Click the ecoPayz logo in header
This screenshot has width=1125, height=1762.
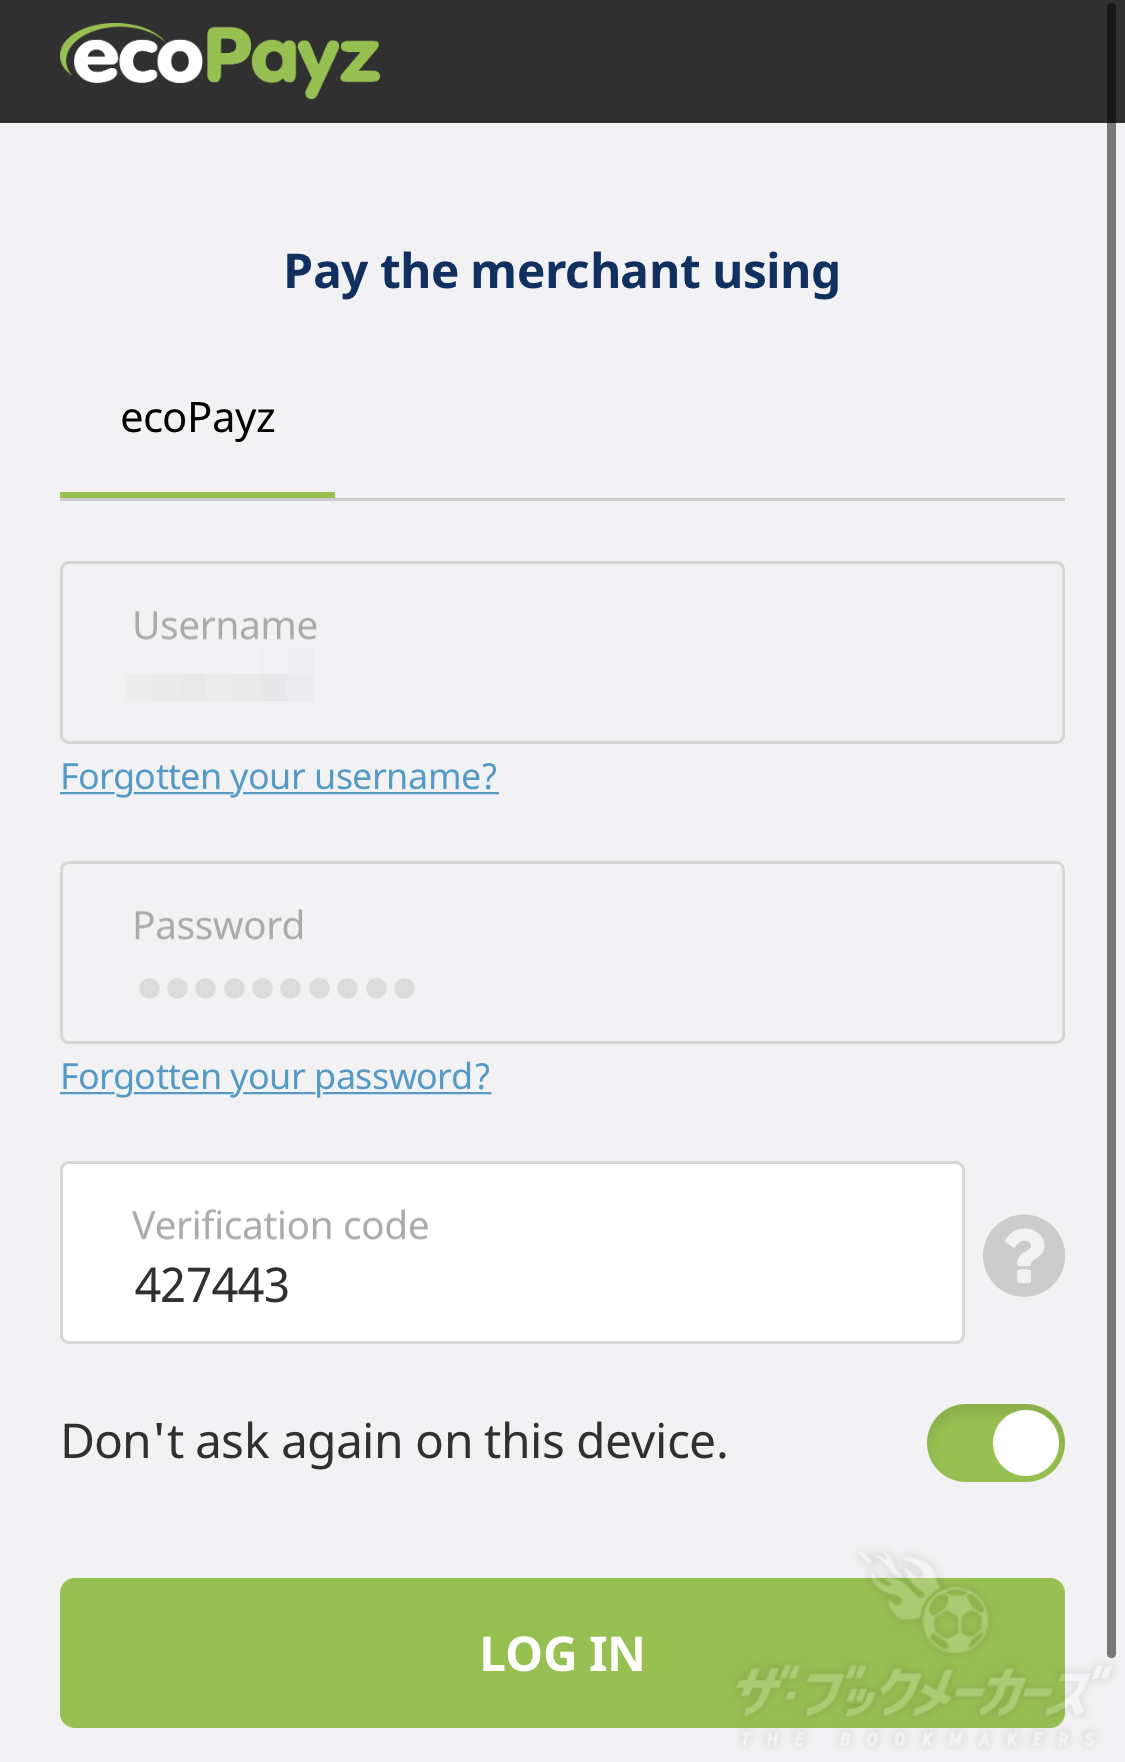220,60
